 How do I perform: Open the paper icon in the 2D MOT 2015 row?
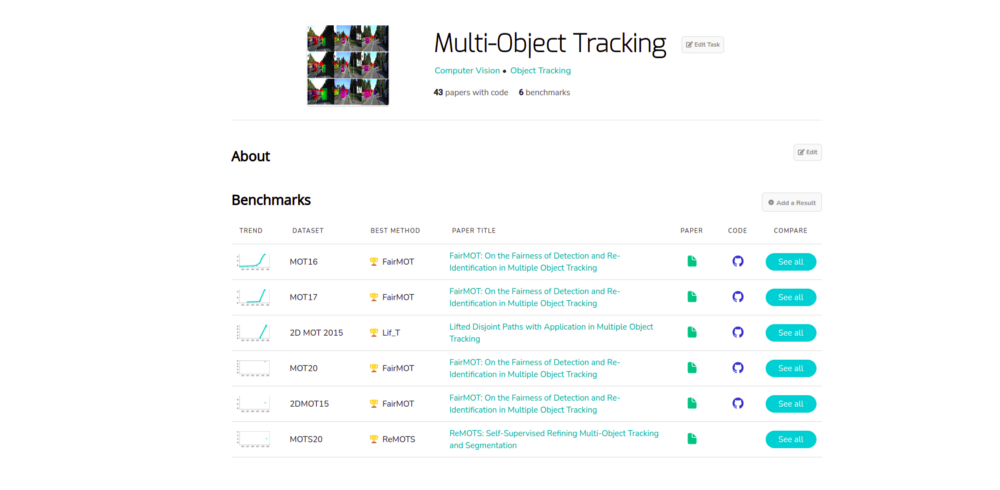tap(692, 332)
